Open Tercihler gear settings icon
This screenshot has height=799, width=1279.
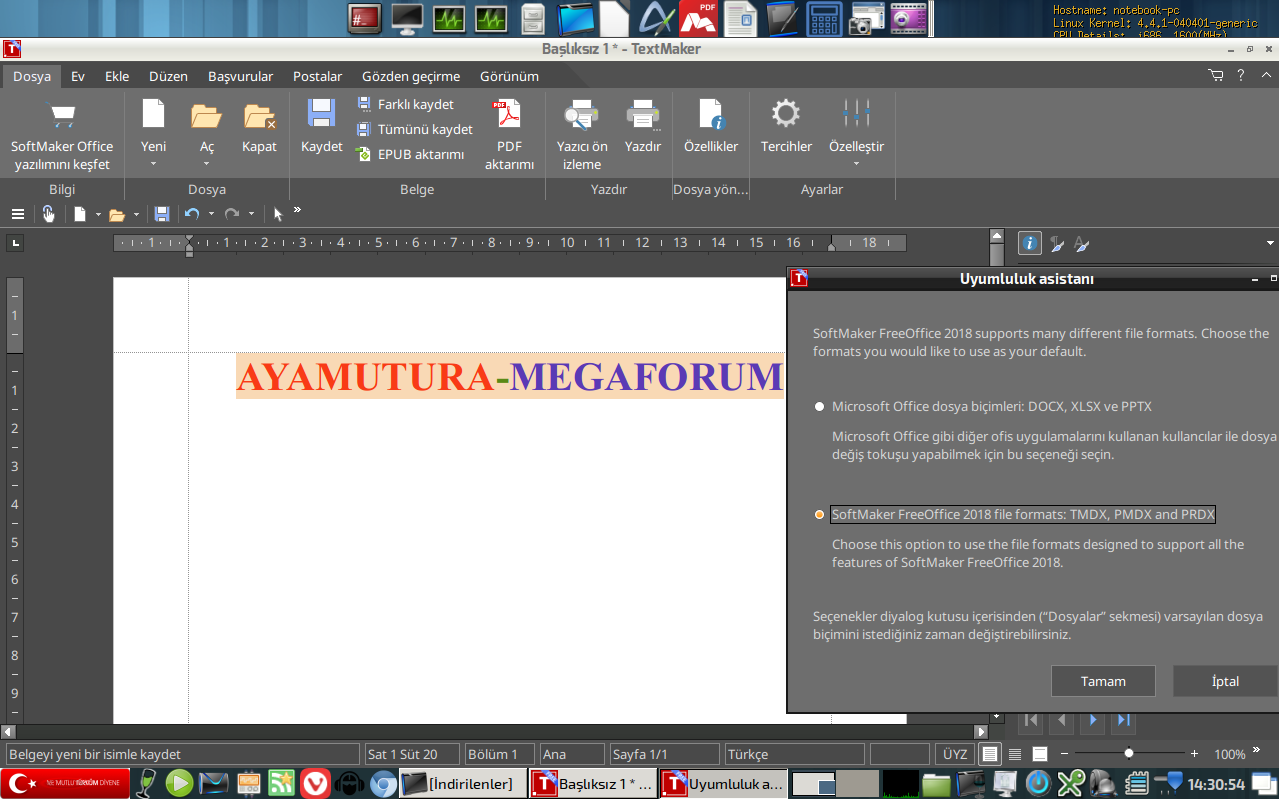(x=786, y=113)
